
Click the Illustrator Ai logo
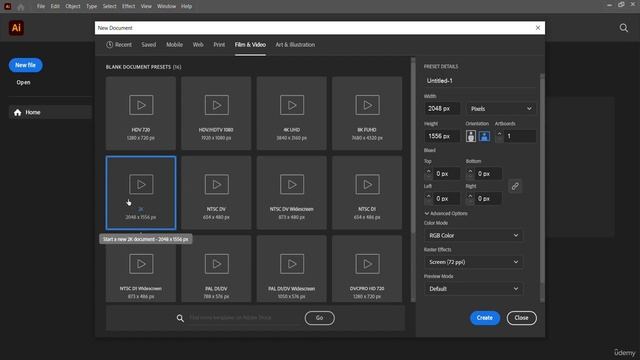tap(16, 28)
